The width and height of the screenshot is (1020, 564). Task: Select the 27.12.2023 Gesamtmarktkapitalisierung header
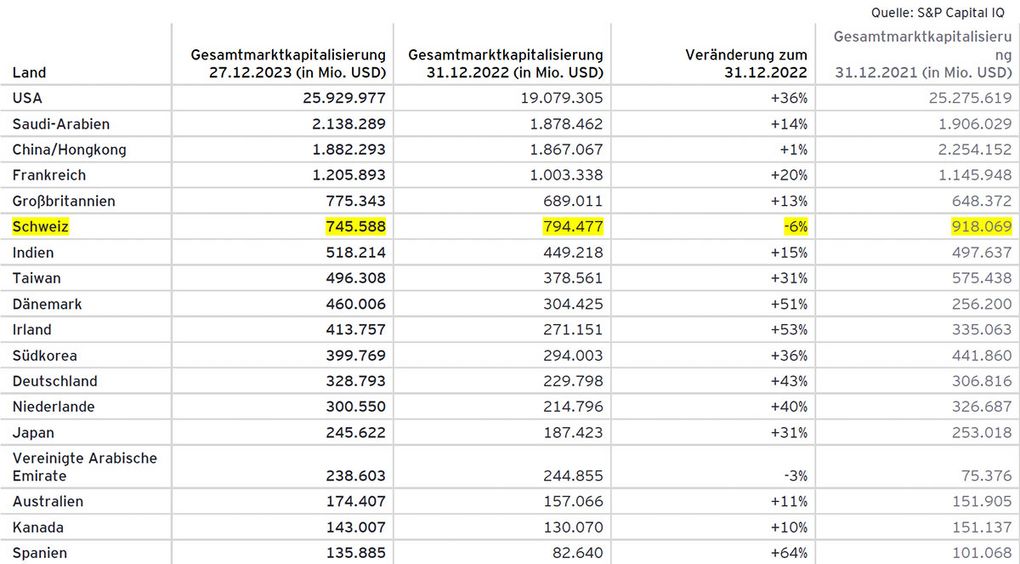(x=288, y=64)
